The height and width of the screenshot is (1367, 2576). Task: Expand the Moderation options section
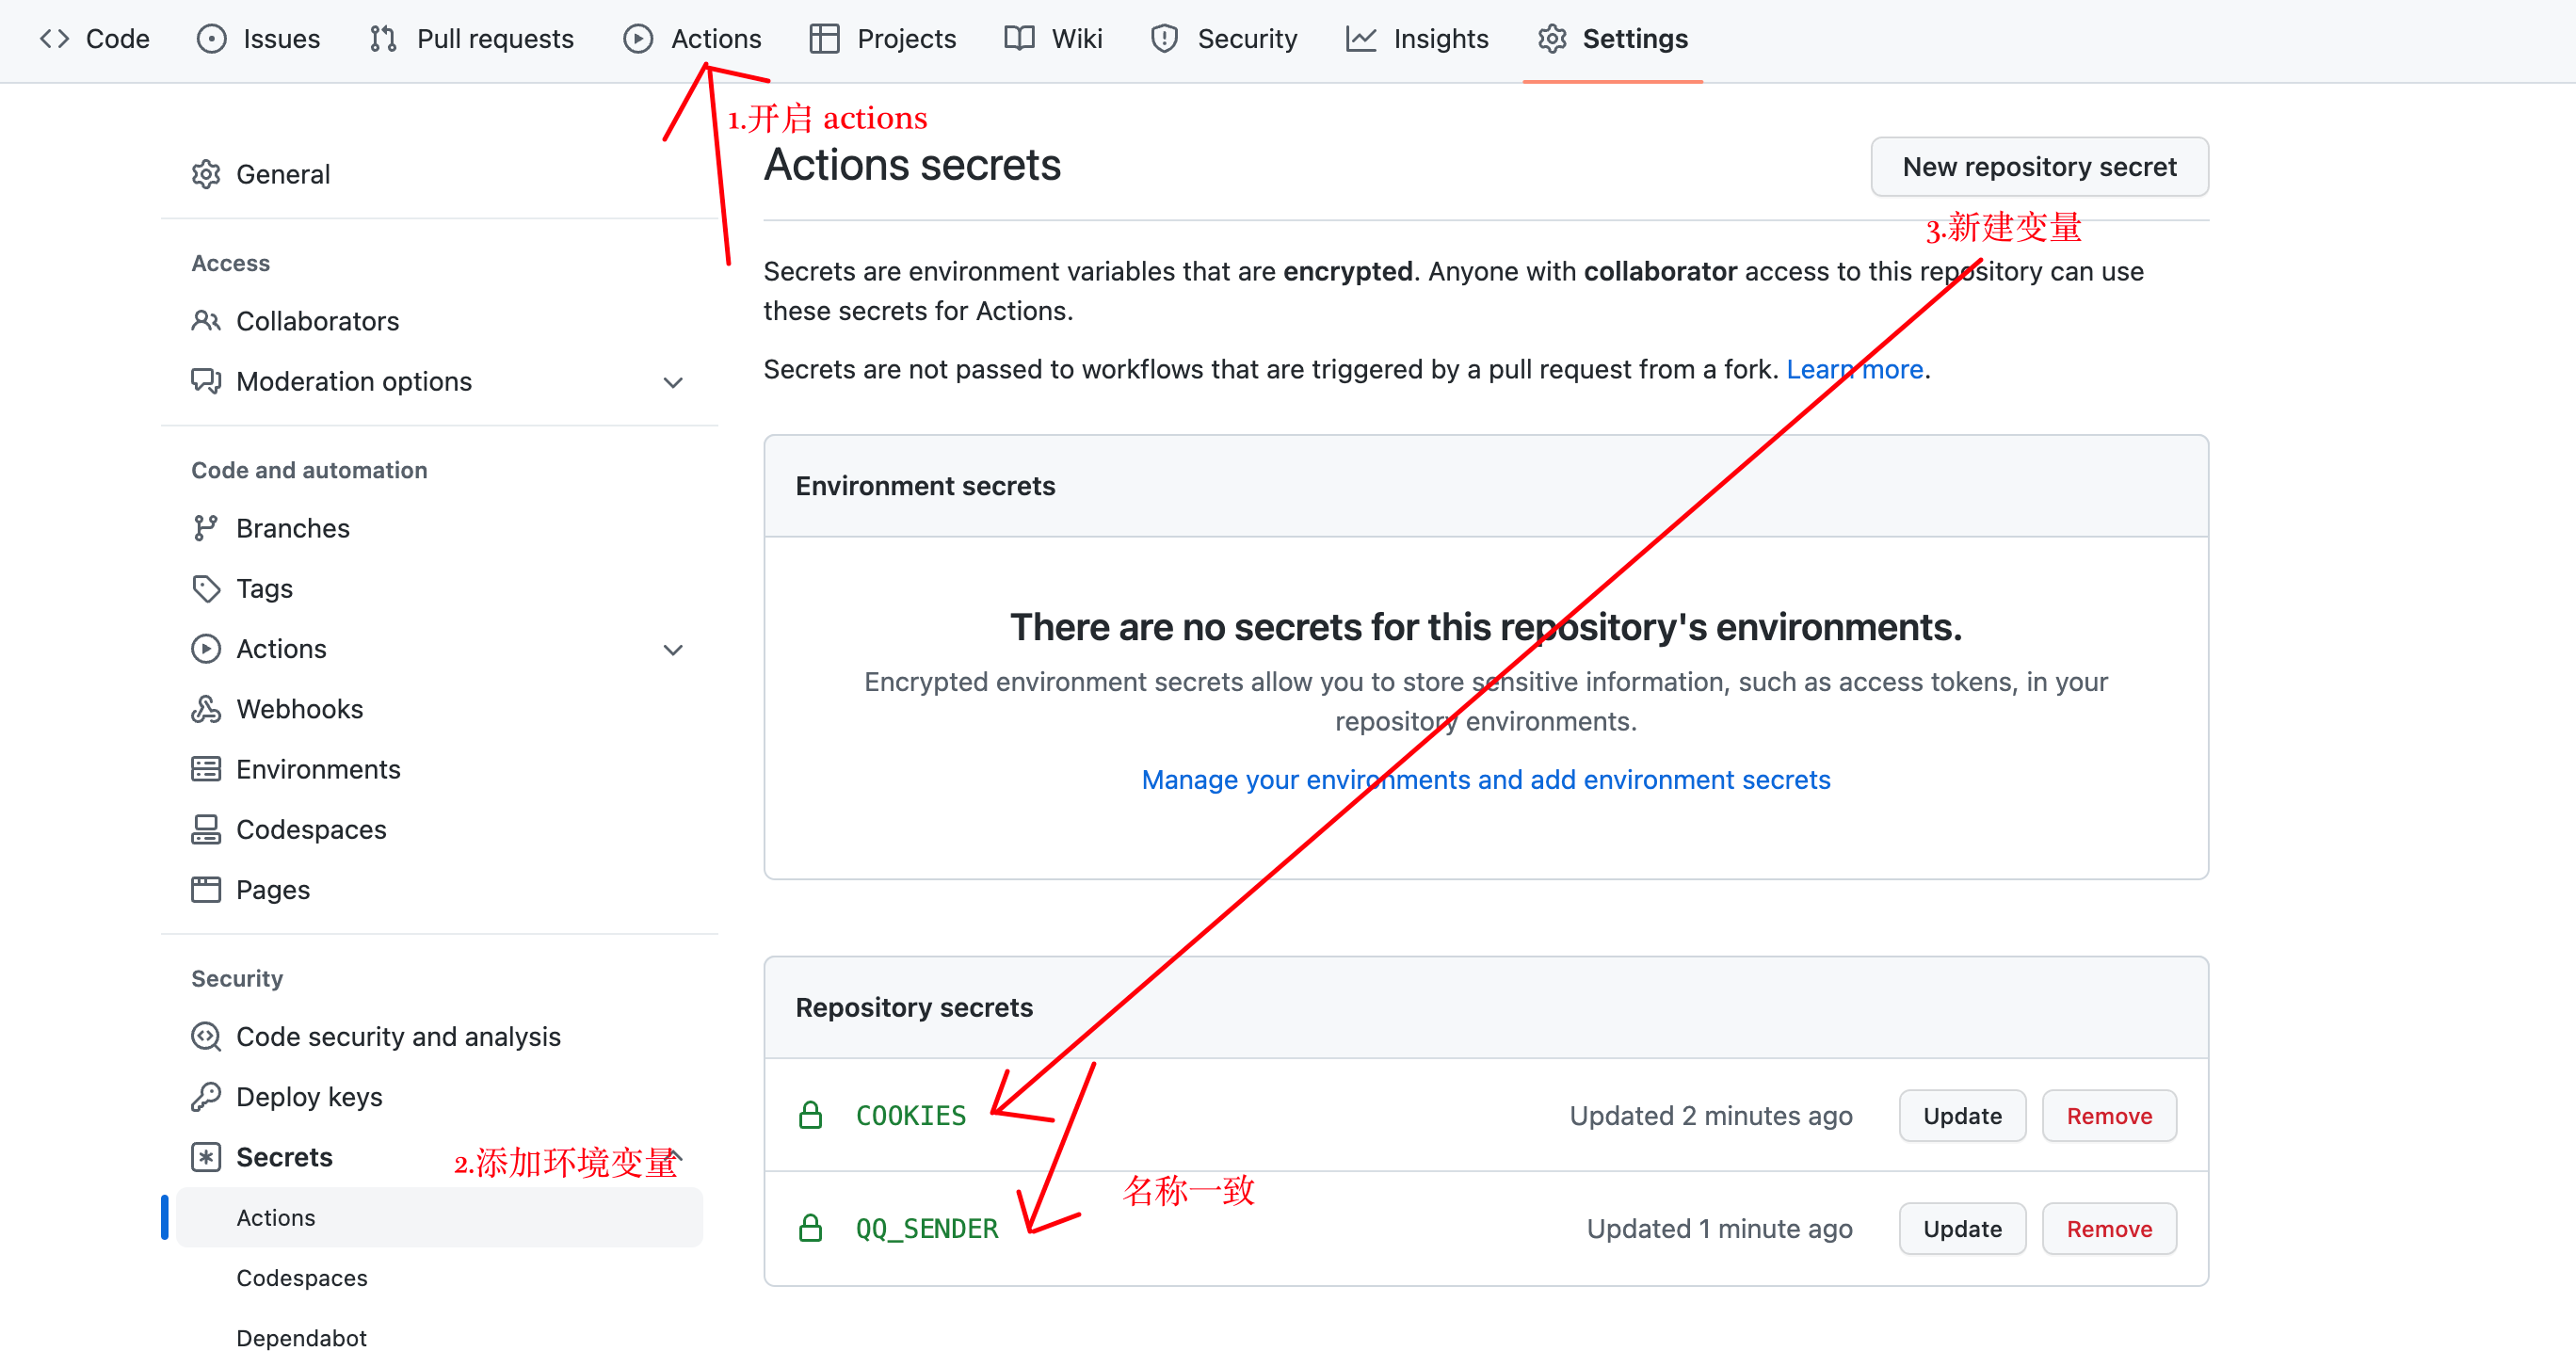pos(672,382)
